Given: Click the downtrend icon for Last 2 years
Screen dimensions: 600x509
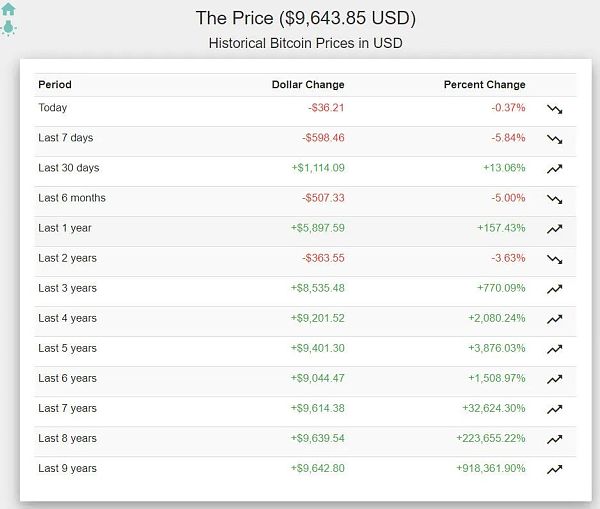Looking at the screenshot, I should pos(555,259).
